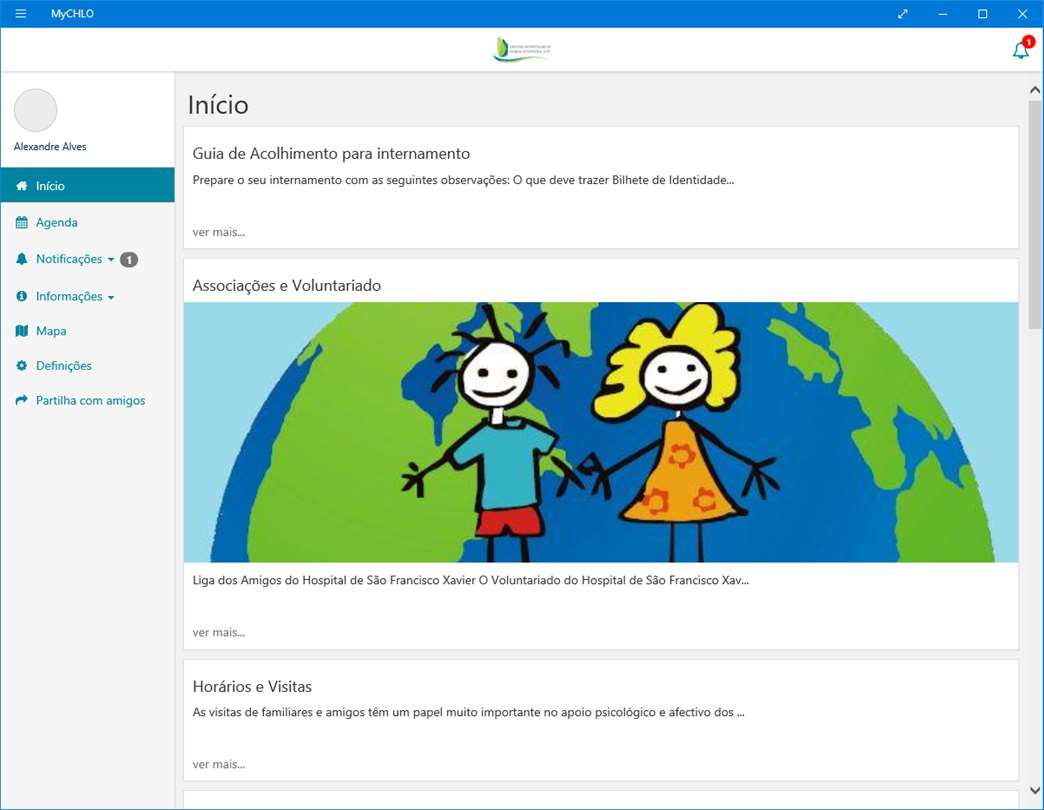Image resolution: width=1044 pixels, height=810 pixels.
Task: Click the Agenda calendar icon
Action: coord(21,222)
